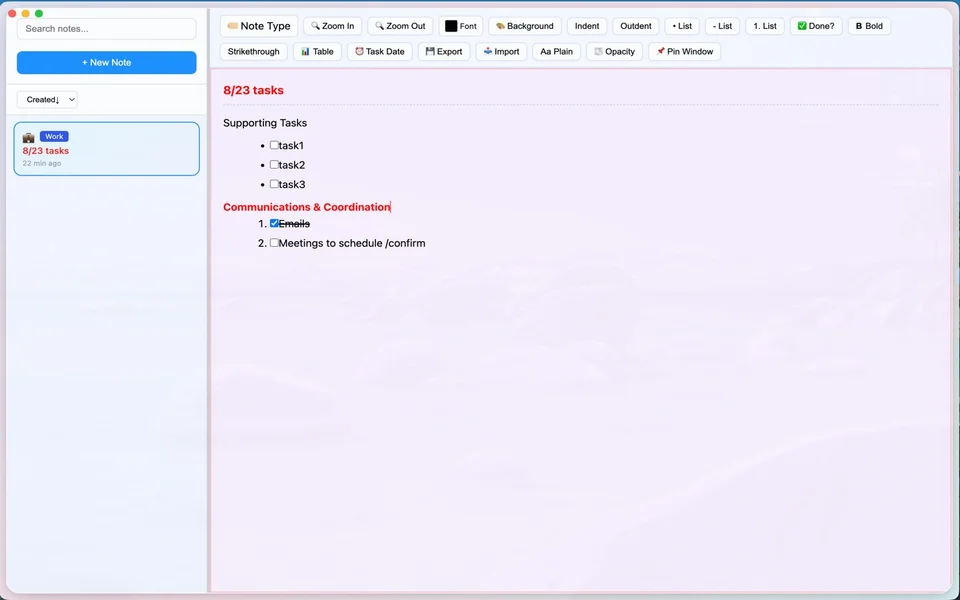Click the Work tag badge

point(54,137)
